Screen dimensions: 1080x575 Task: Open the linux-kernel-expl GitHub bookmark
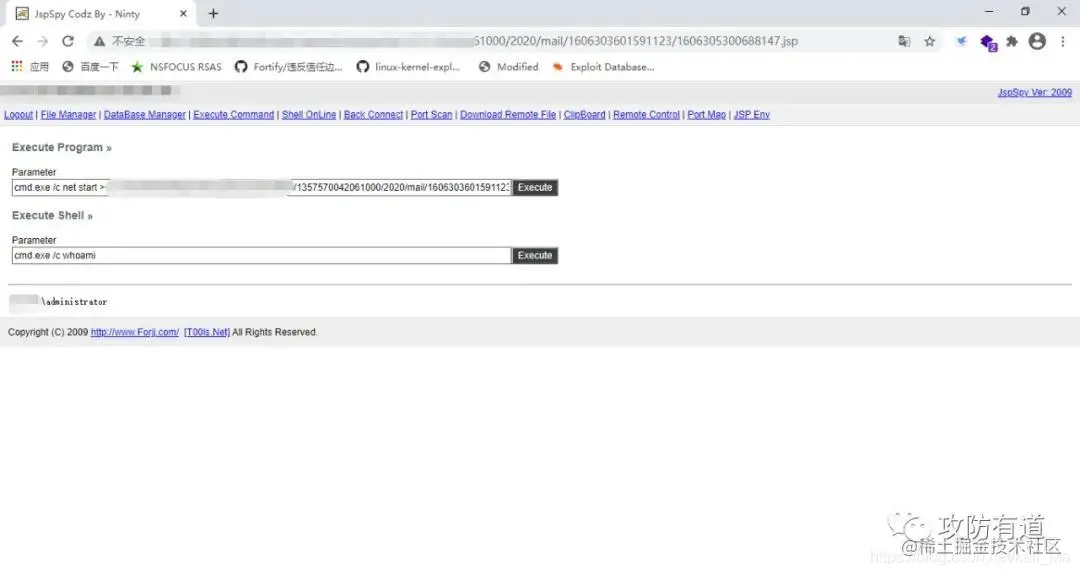tap(408, 67)
